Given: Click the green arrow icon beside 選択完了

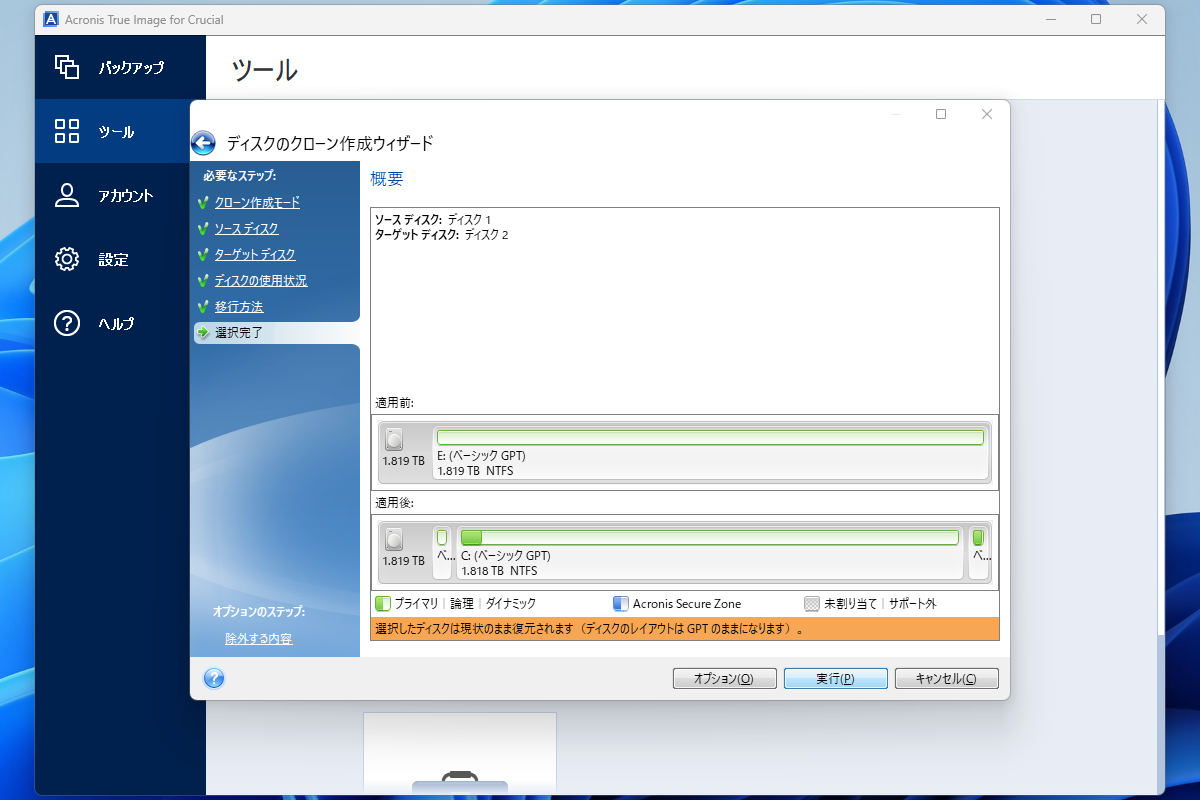Looking at the screenshot, I should pyautogui.click(x=203, y=333).
